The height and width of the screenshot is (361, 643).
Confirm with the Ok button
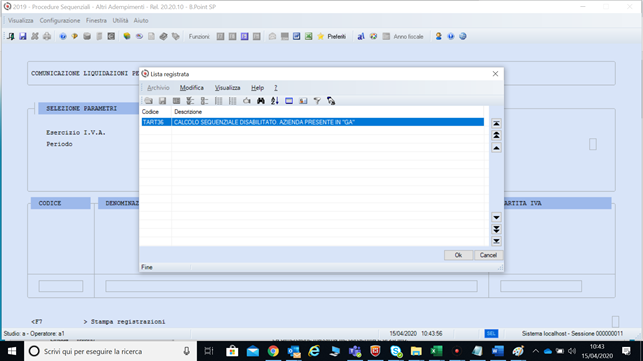pos(458,255)
